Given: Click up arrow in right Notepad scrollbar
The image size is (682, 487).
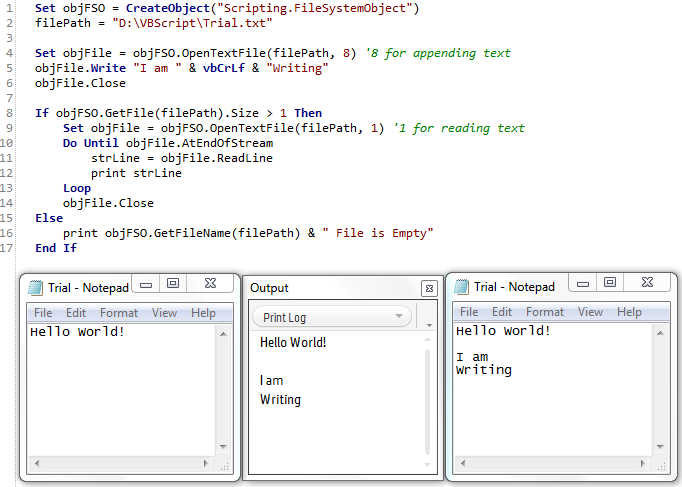Looking at the screenshot, I should [660, 333].
